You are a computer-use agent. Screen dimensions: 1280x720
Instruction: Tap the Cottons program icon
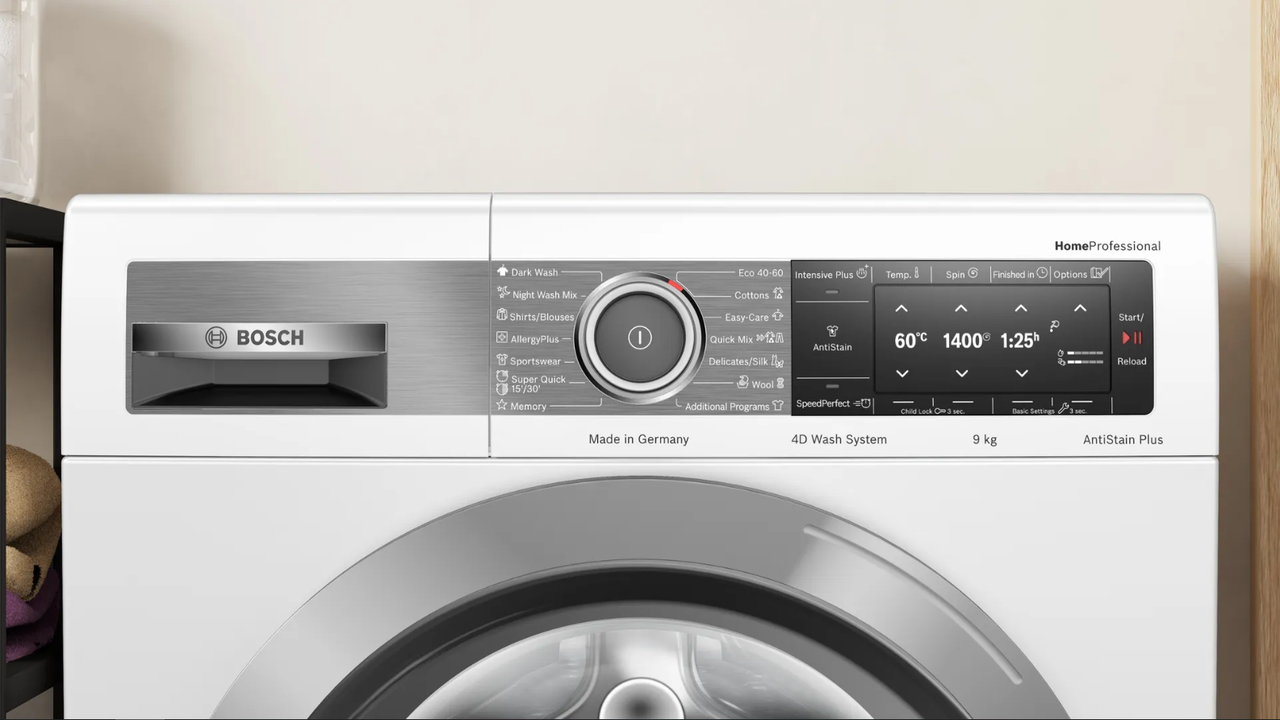click(x=778, y=294)
